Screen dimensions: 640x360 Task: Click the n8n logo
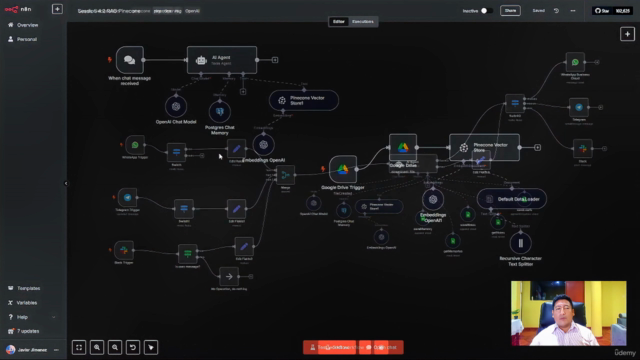pos(18,9)
